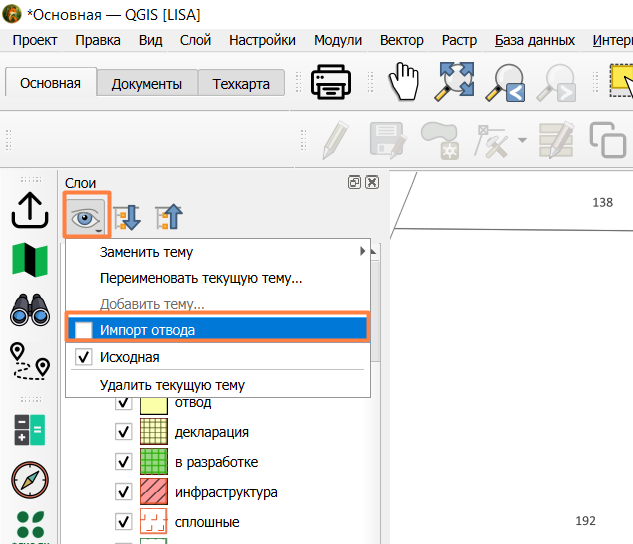Toggle visibility of the декларация layer

tap(124, 432)
